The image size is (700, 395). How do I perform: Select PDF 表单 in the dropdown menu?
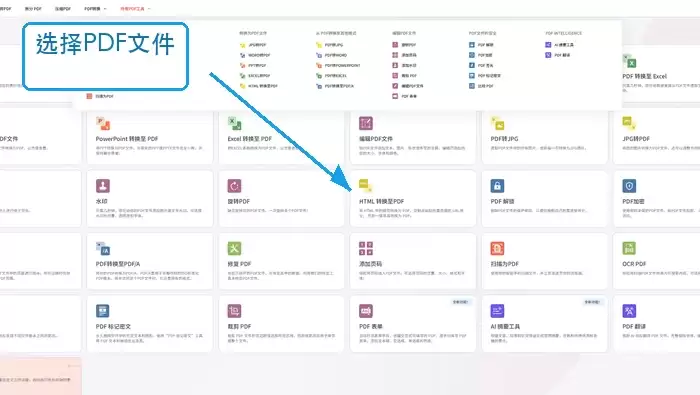[x=404, y=96]
